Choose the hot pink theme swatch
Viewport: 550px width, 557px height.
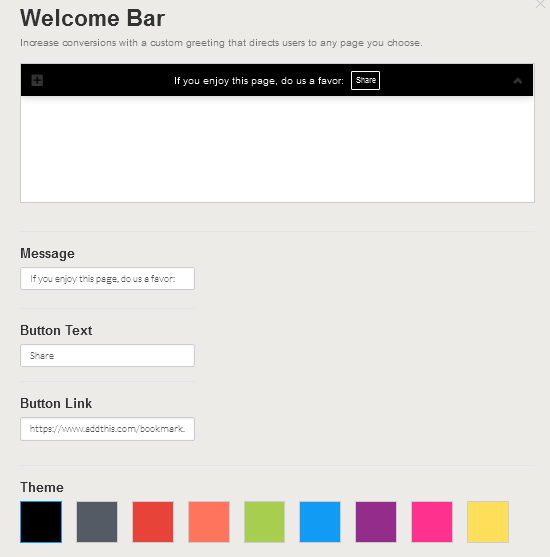pyautogui.click(x=432, y=522)
